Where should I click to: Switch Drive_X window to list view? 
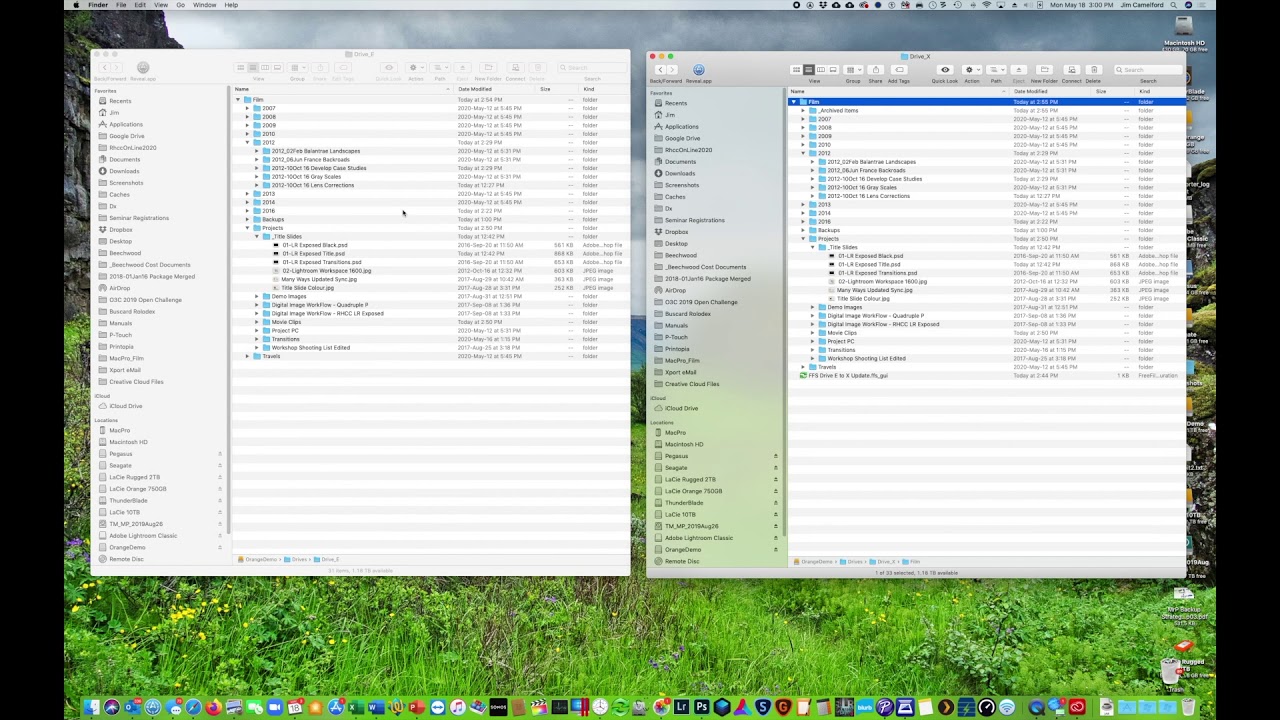(x=809, y=70)
